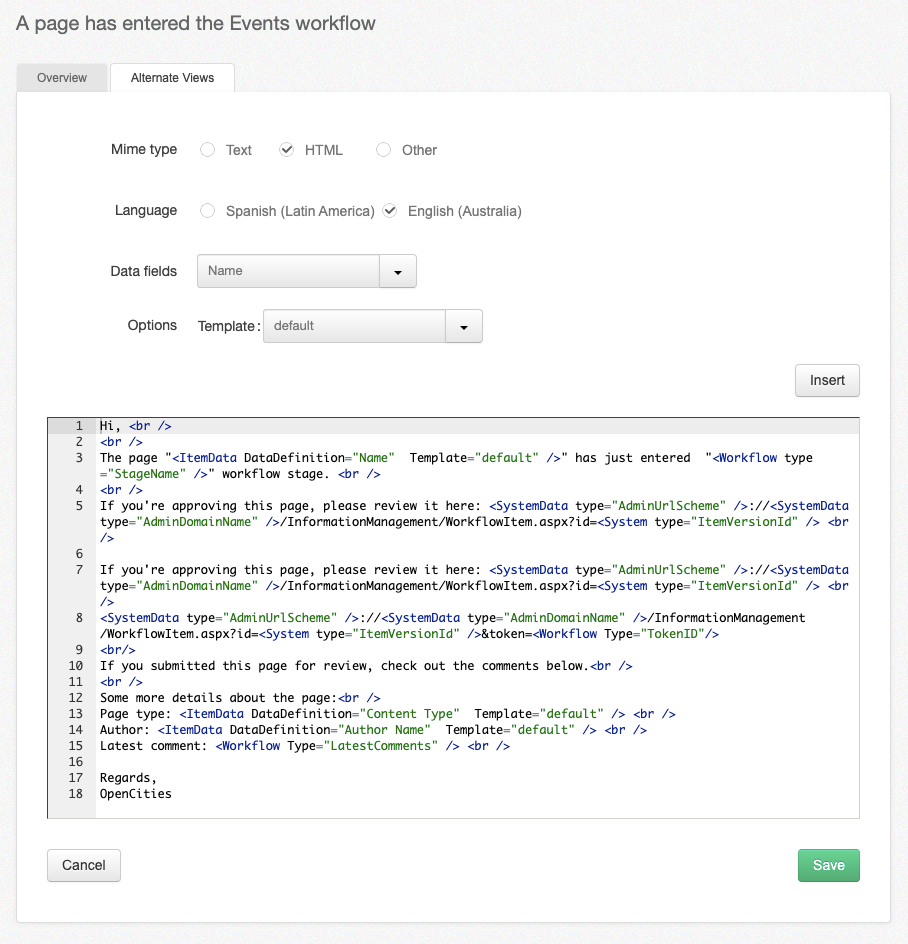This screenshot has width=908, height=944.
Task: Cancel editing the template
Action: [x=83, y=865]
